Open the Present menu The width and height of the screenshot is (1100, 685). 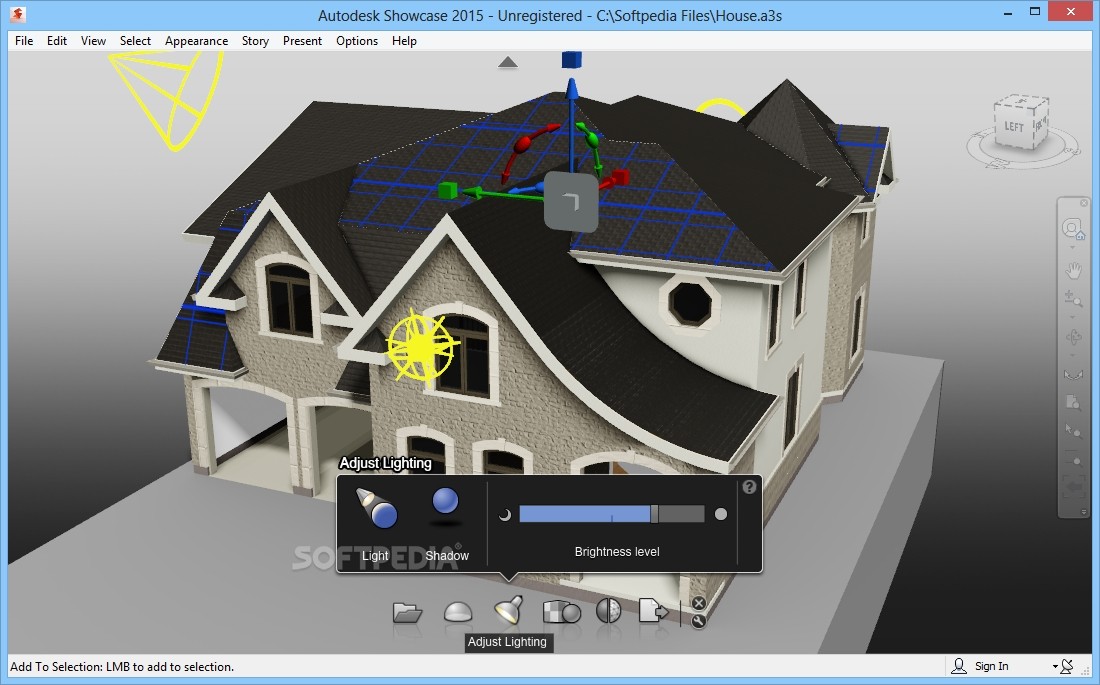pyautogui.click(x=302, y=41)
